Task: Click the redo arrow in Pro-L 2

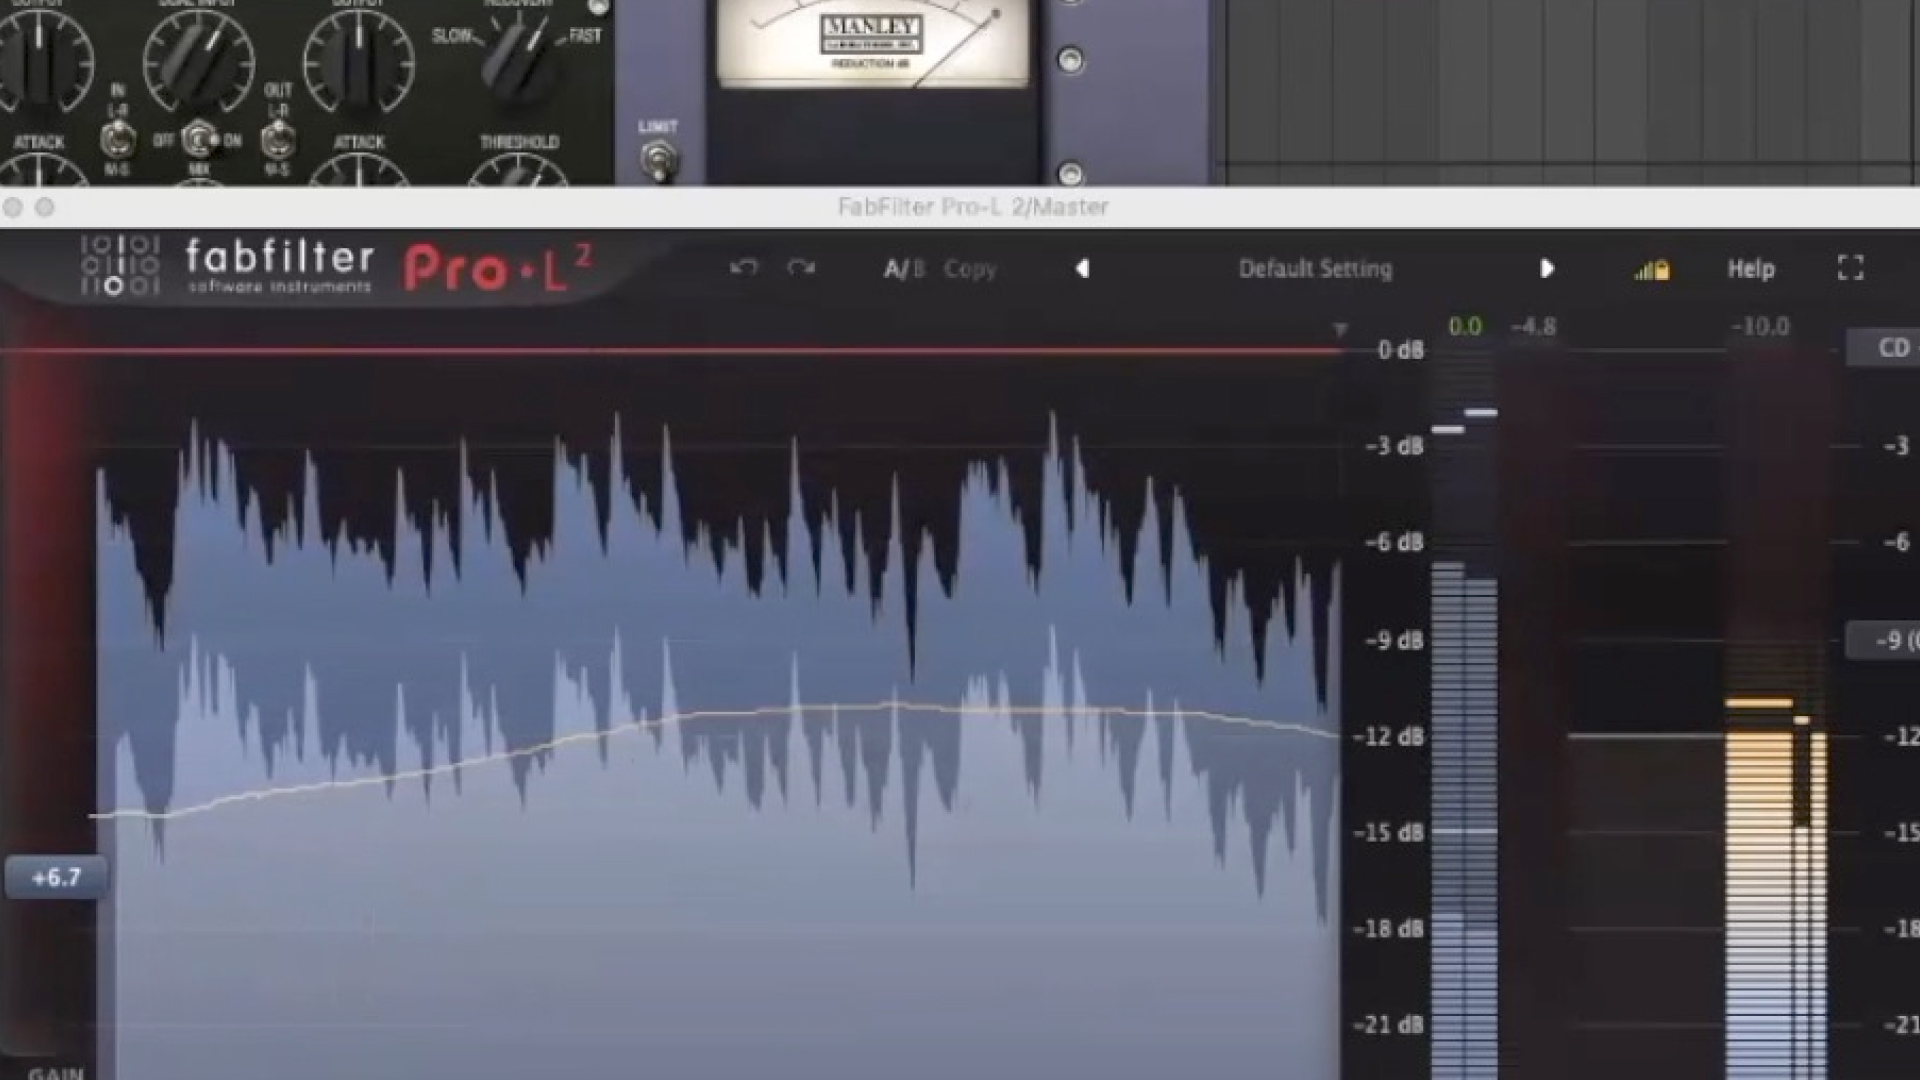Action: tap(801, 268)
